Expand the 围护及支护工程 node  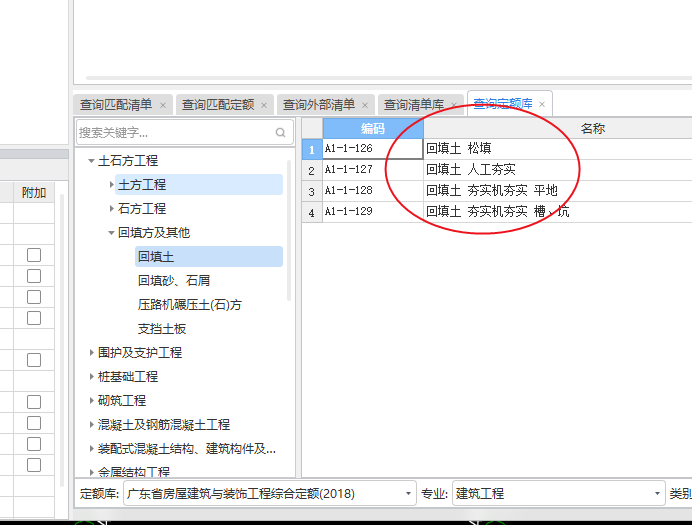(91, 352)
